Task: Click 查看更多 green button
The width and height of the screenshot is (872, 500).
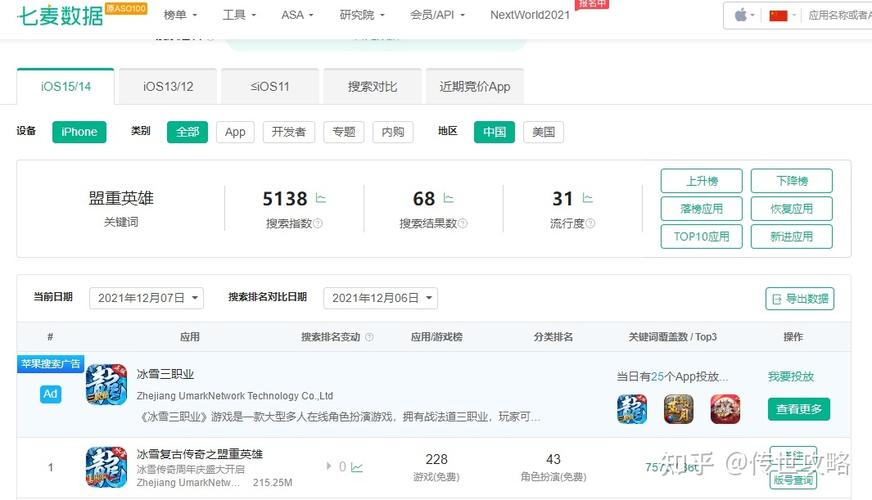Action: coord(799,409)
